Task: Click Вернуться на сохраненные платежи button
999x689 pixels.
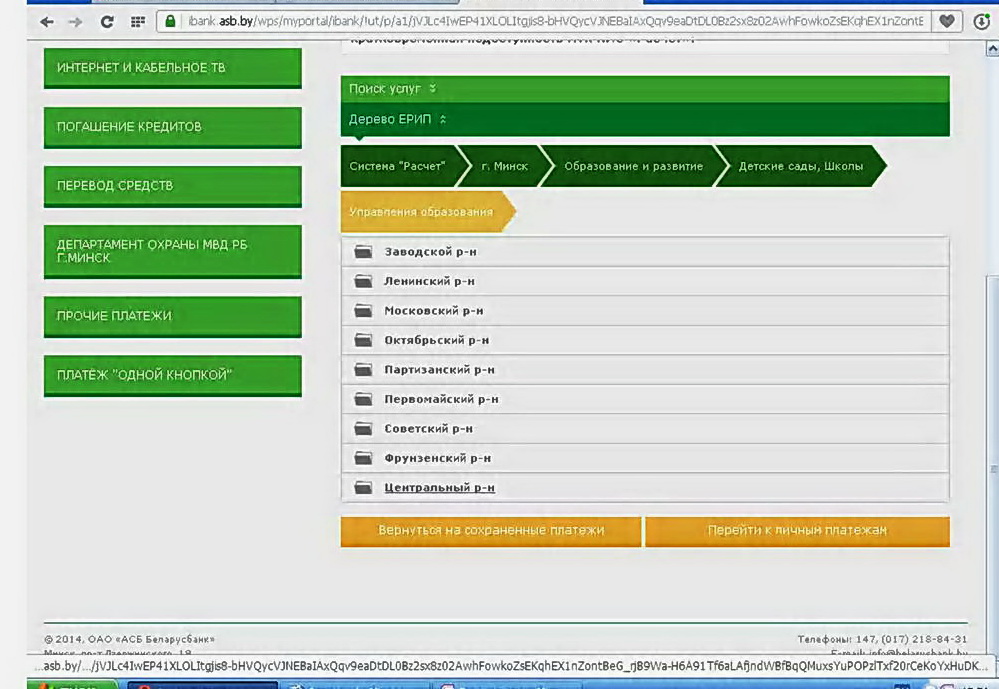Action: click(491, 530)
